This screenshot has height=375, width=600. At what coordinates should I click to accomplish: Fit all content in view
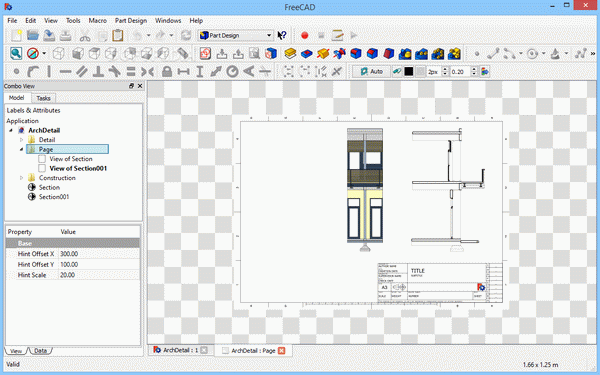pos(16,54)
